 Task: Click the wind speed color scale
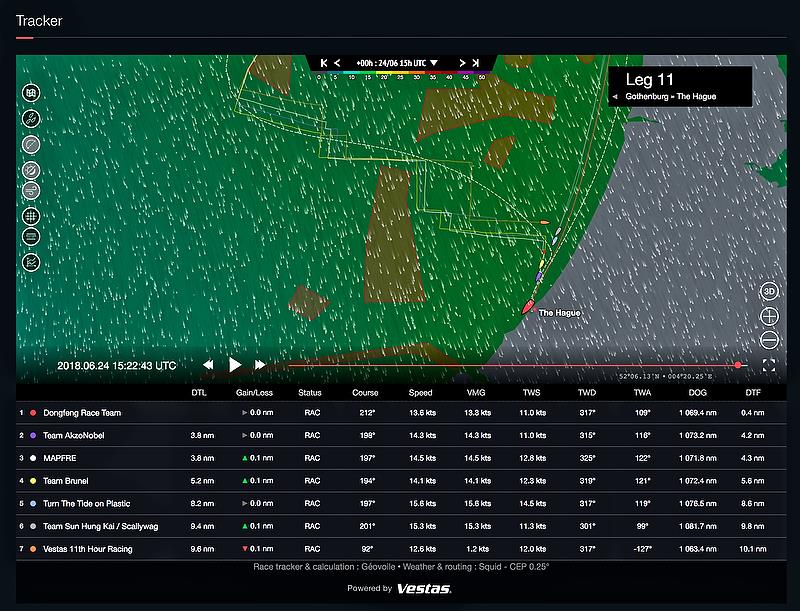pos(402,75)
